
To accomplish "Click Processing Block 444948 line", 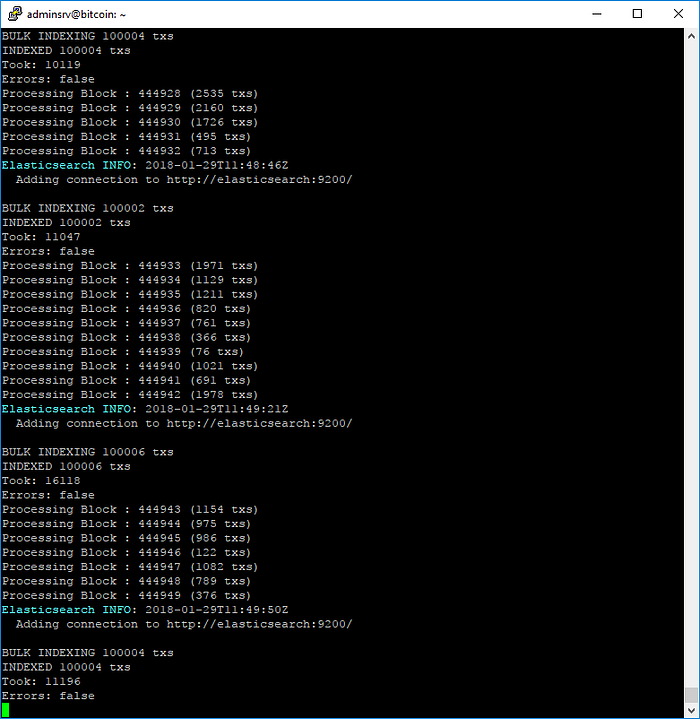I will tap(127, 581).
